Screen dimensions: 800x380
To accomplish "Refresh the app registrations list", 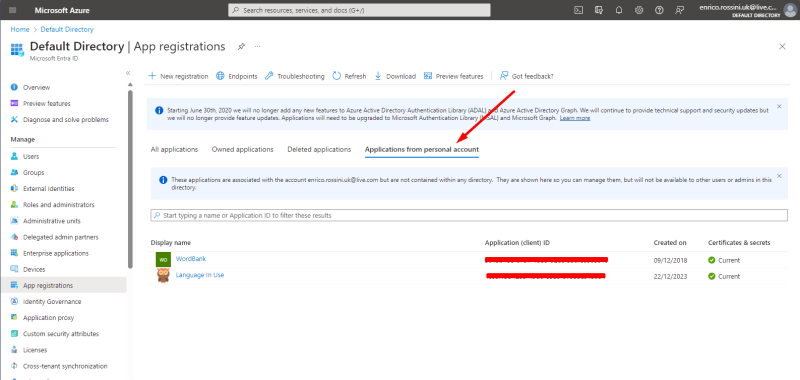I will (x=349, y=76).
